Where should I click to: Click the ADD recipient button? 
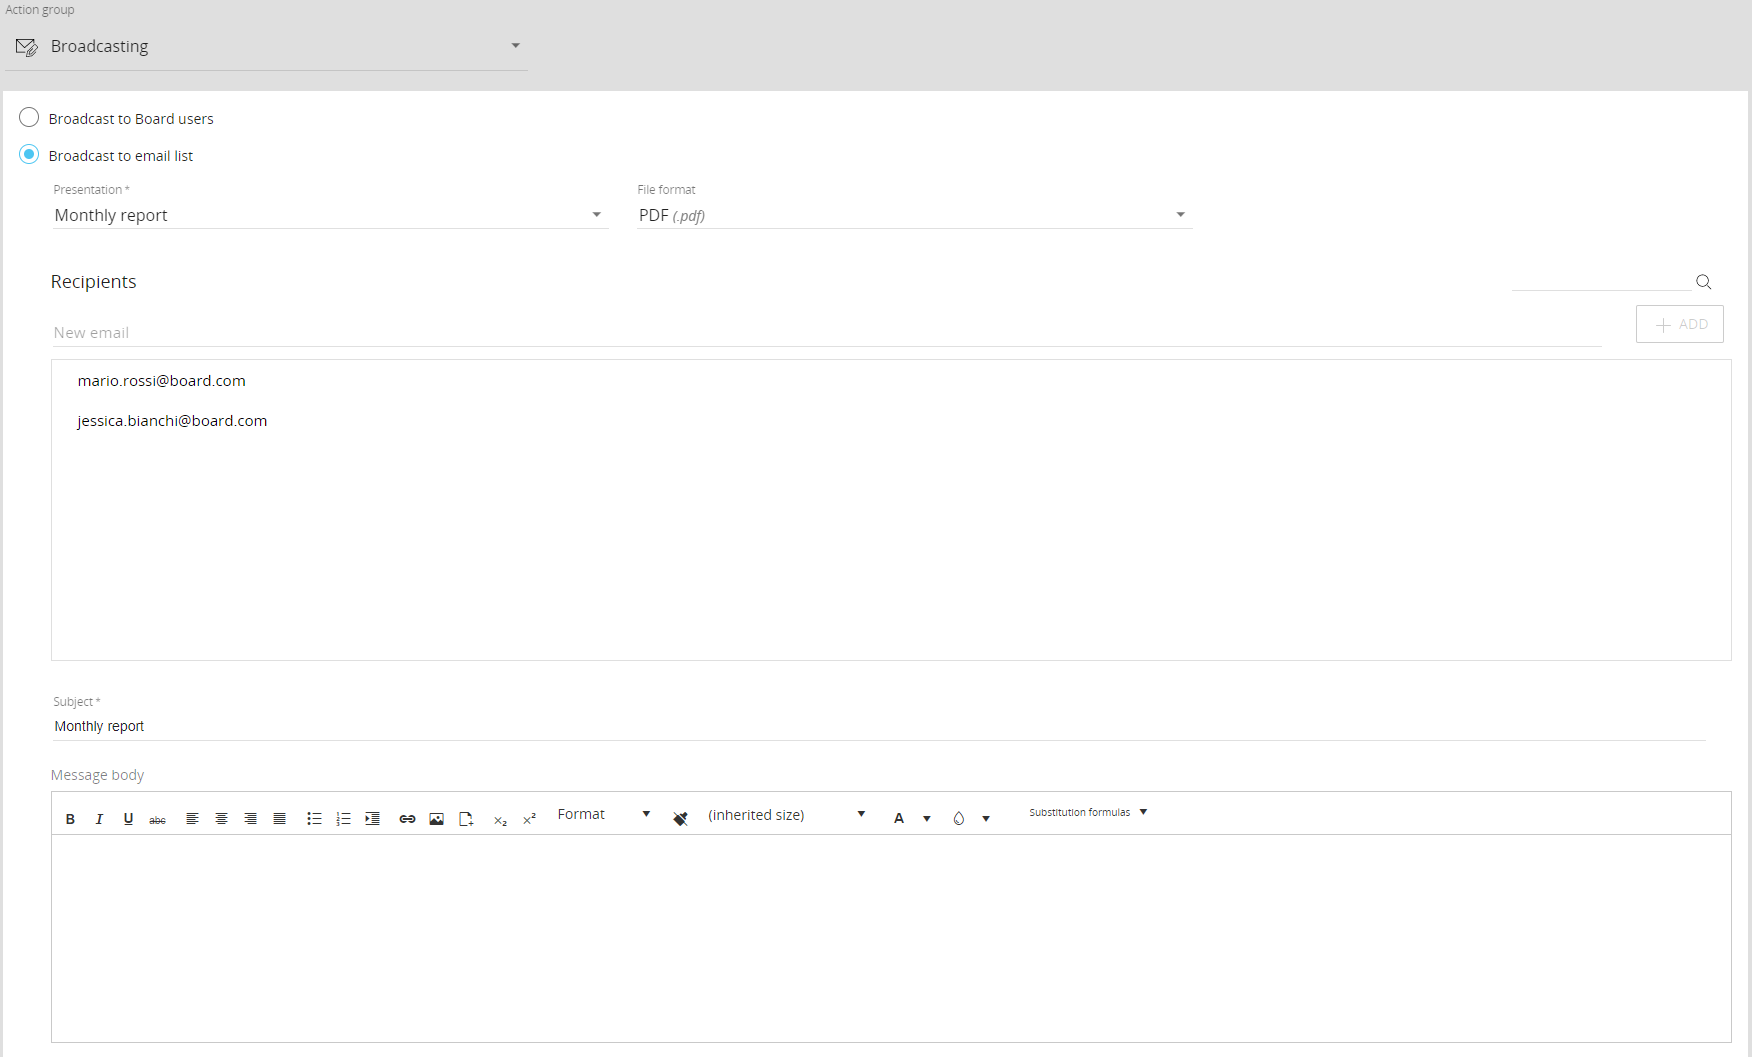pyautogui.click(x=1679, y=324)
